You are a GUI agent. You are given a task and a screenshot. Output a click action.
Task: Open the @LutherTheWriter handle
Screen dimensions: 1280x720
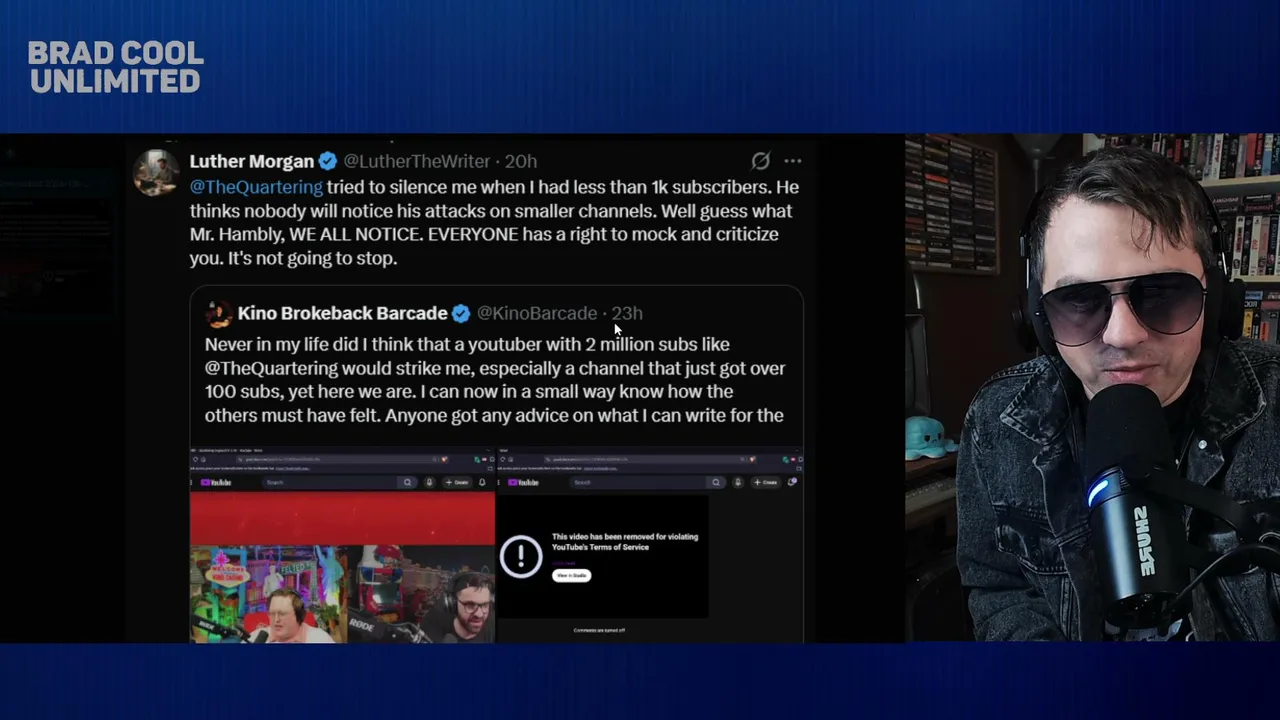tap(417, 161)
